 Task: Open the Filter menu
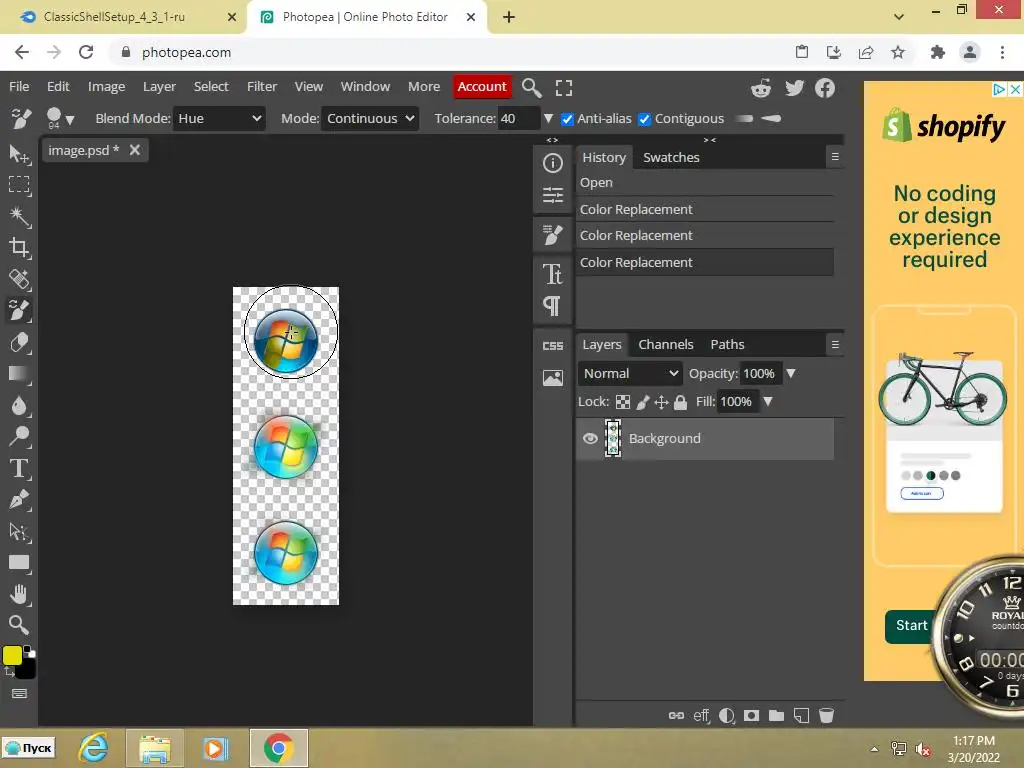pos(262,86)
